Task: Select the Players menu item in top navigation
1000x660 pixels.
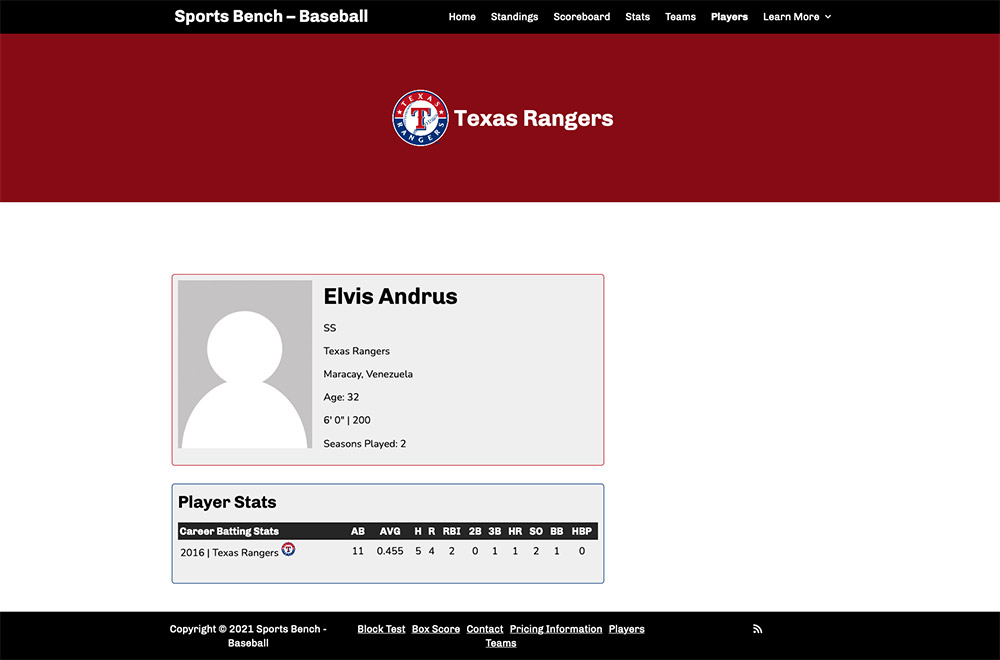Action: [729, 17]
